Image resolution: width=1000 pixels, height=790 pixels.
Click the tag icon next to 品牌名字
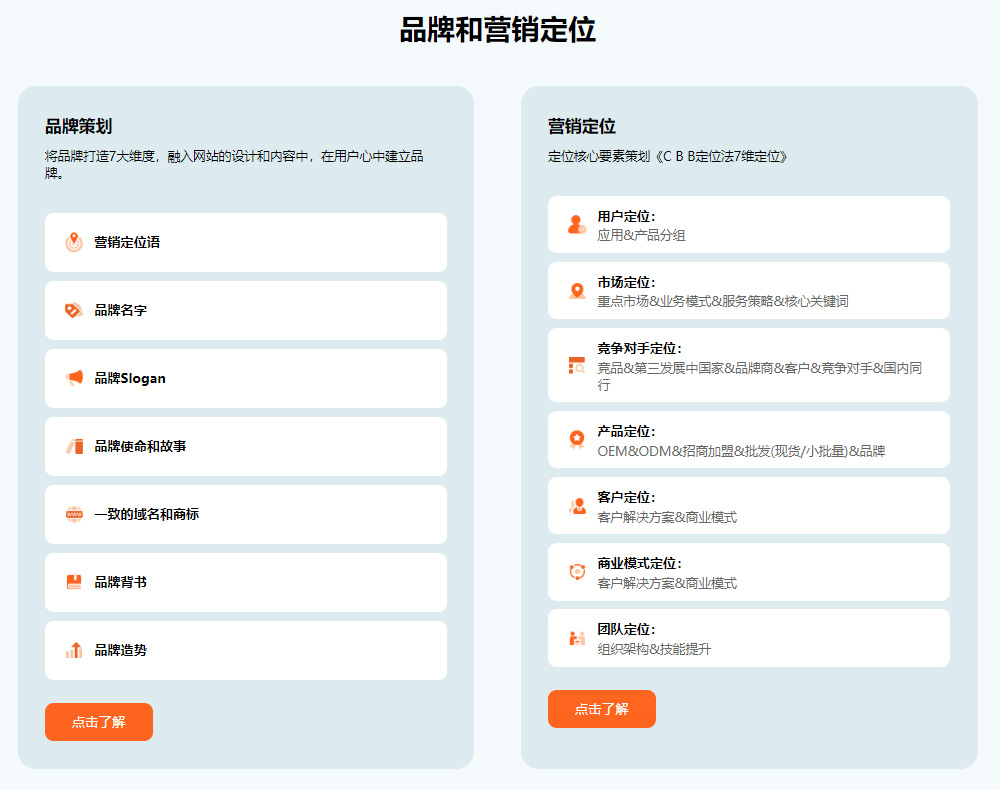pos(74,310)
